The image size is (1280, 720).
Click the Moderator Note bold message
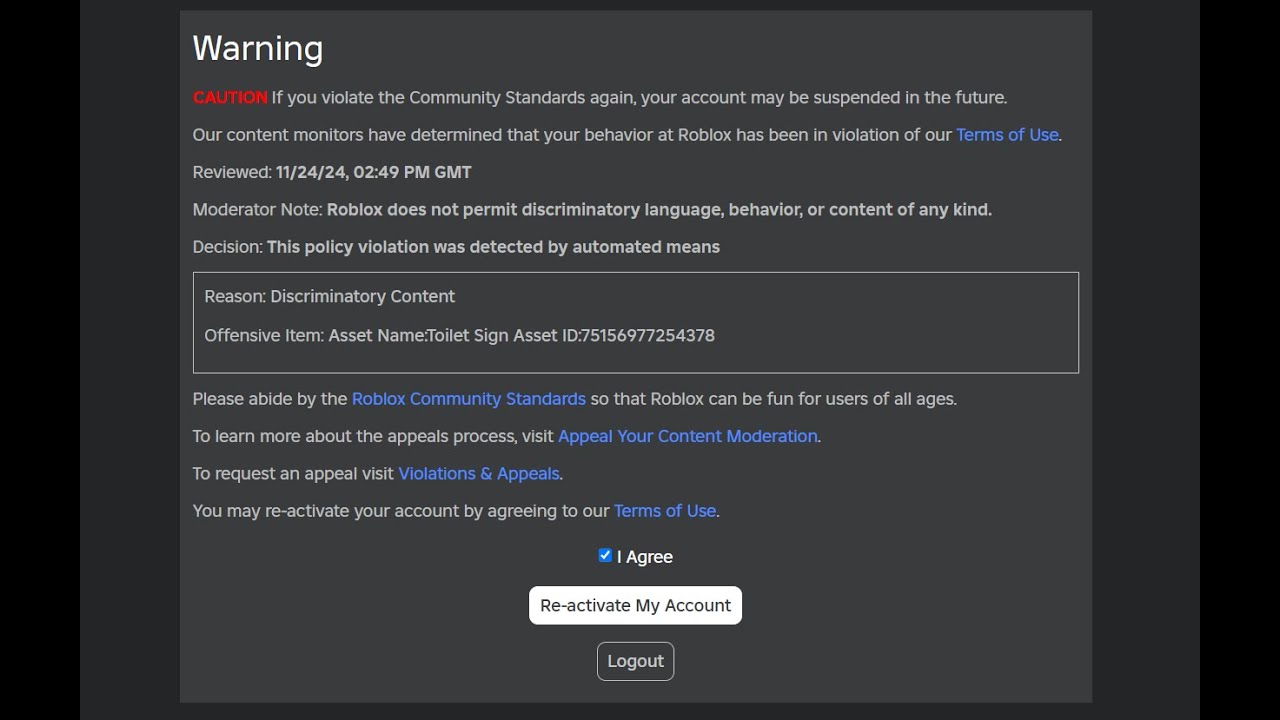coord(659,210)
